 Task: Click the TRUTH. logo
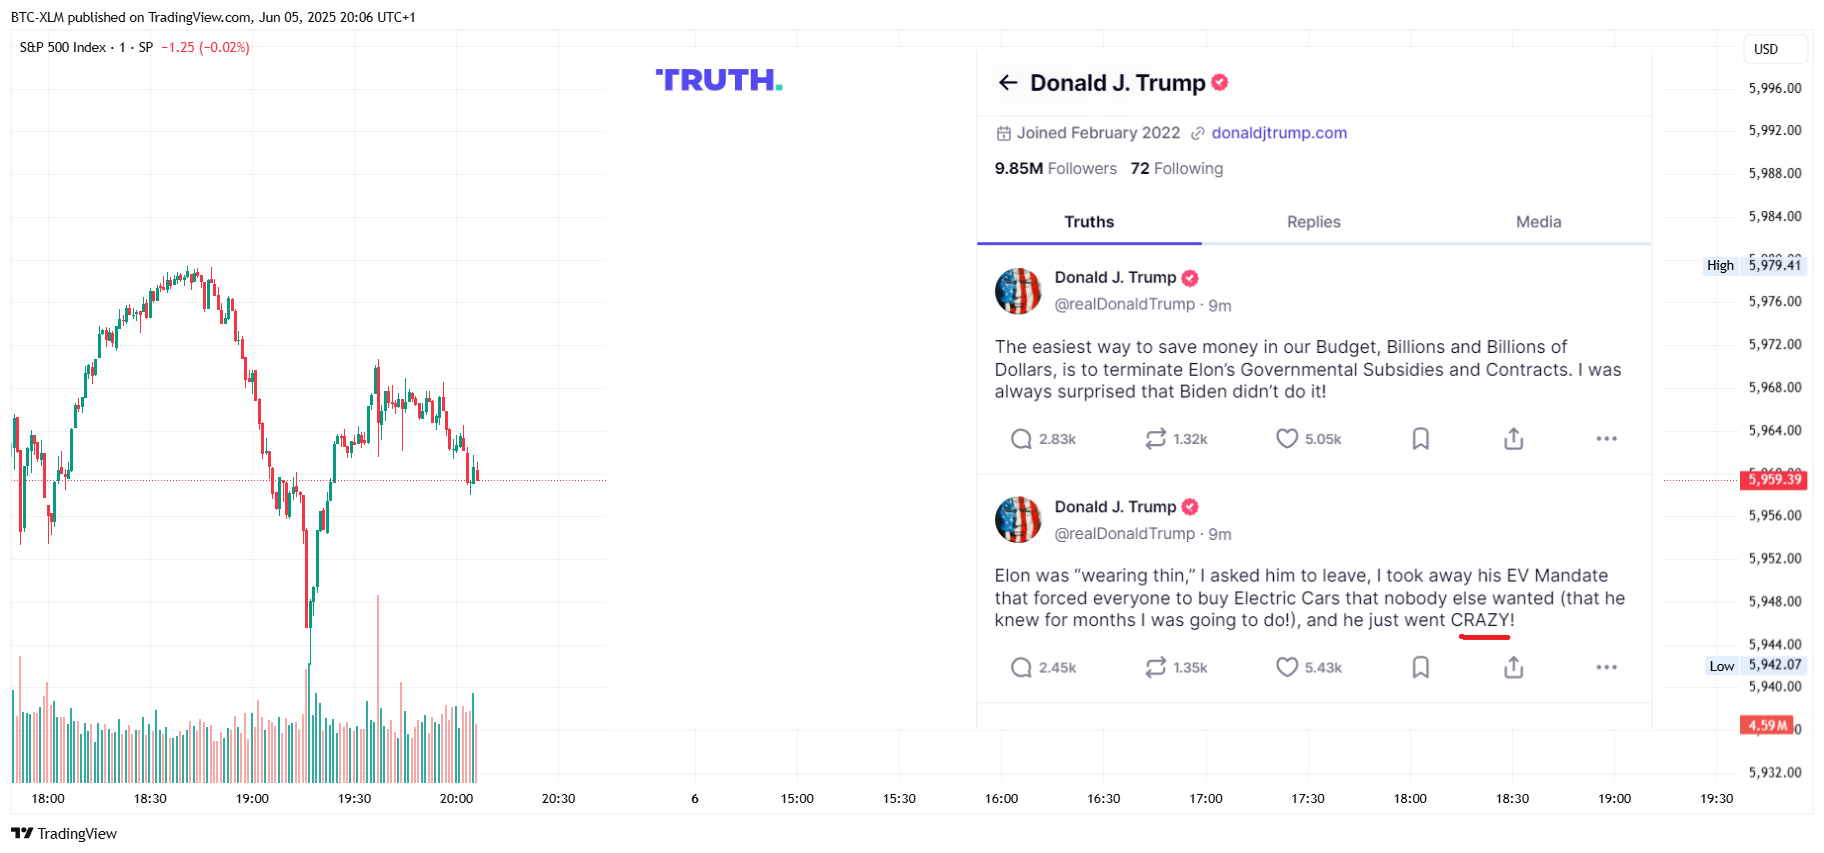[x=719, y=80]
